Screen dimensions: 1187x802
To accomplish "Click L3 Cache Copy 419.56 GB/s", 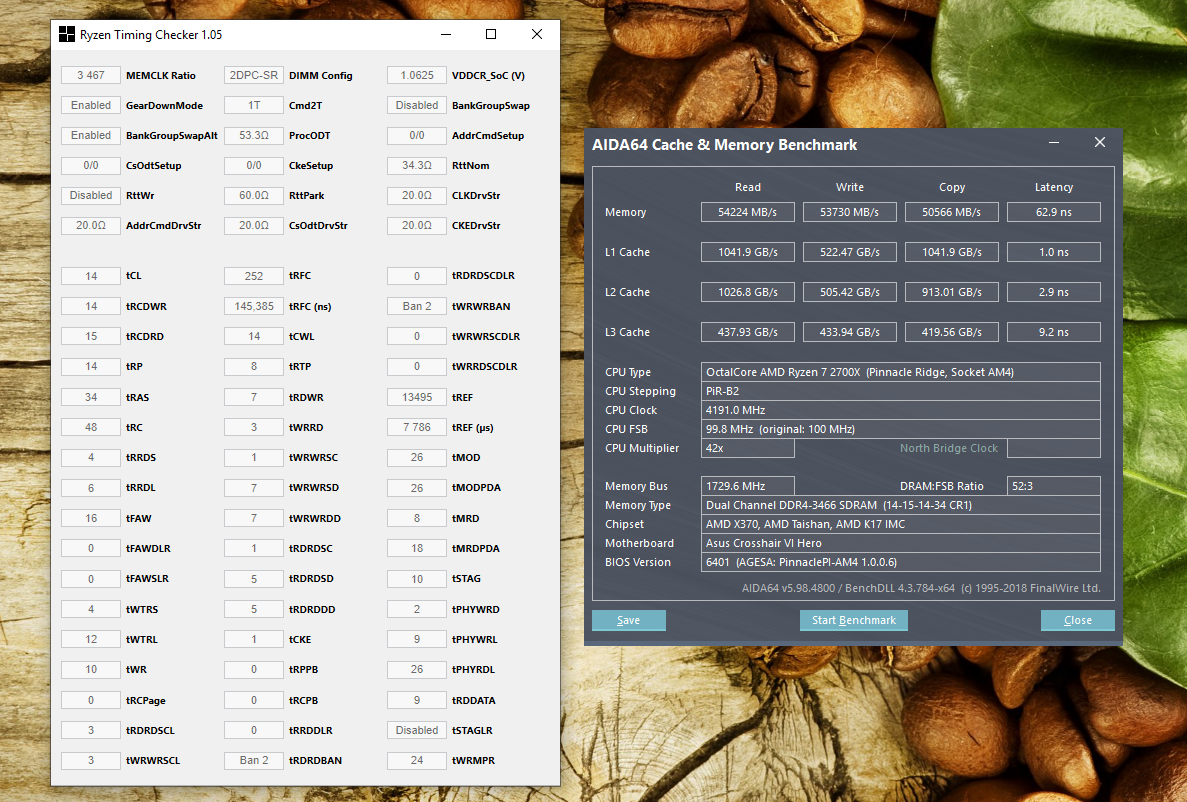I will click(x=952, y=332).
